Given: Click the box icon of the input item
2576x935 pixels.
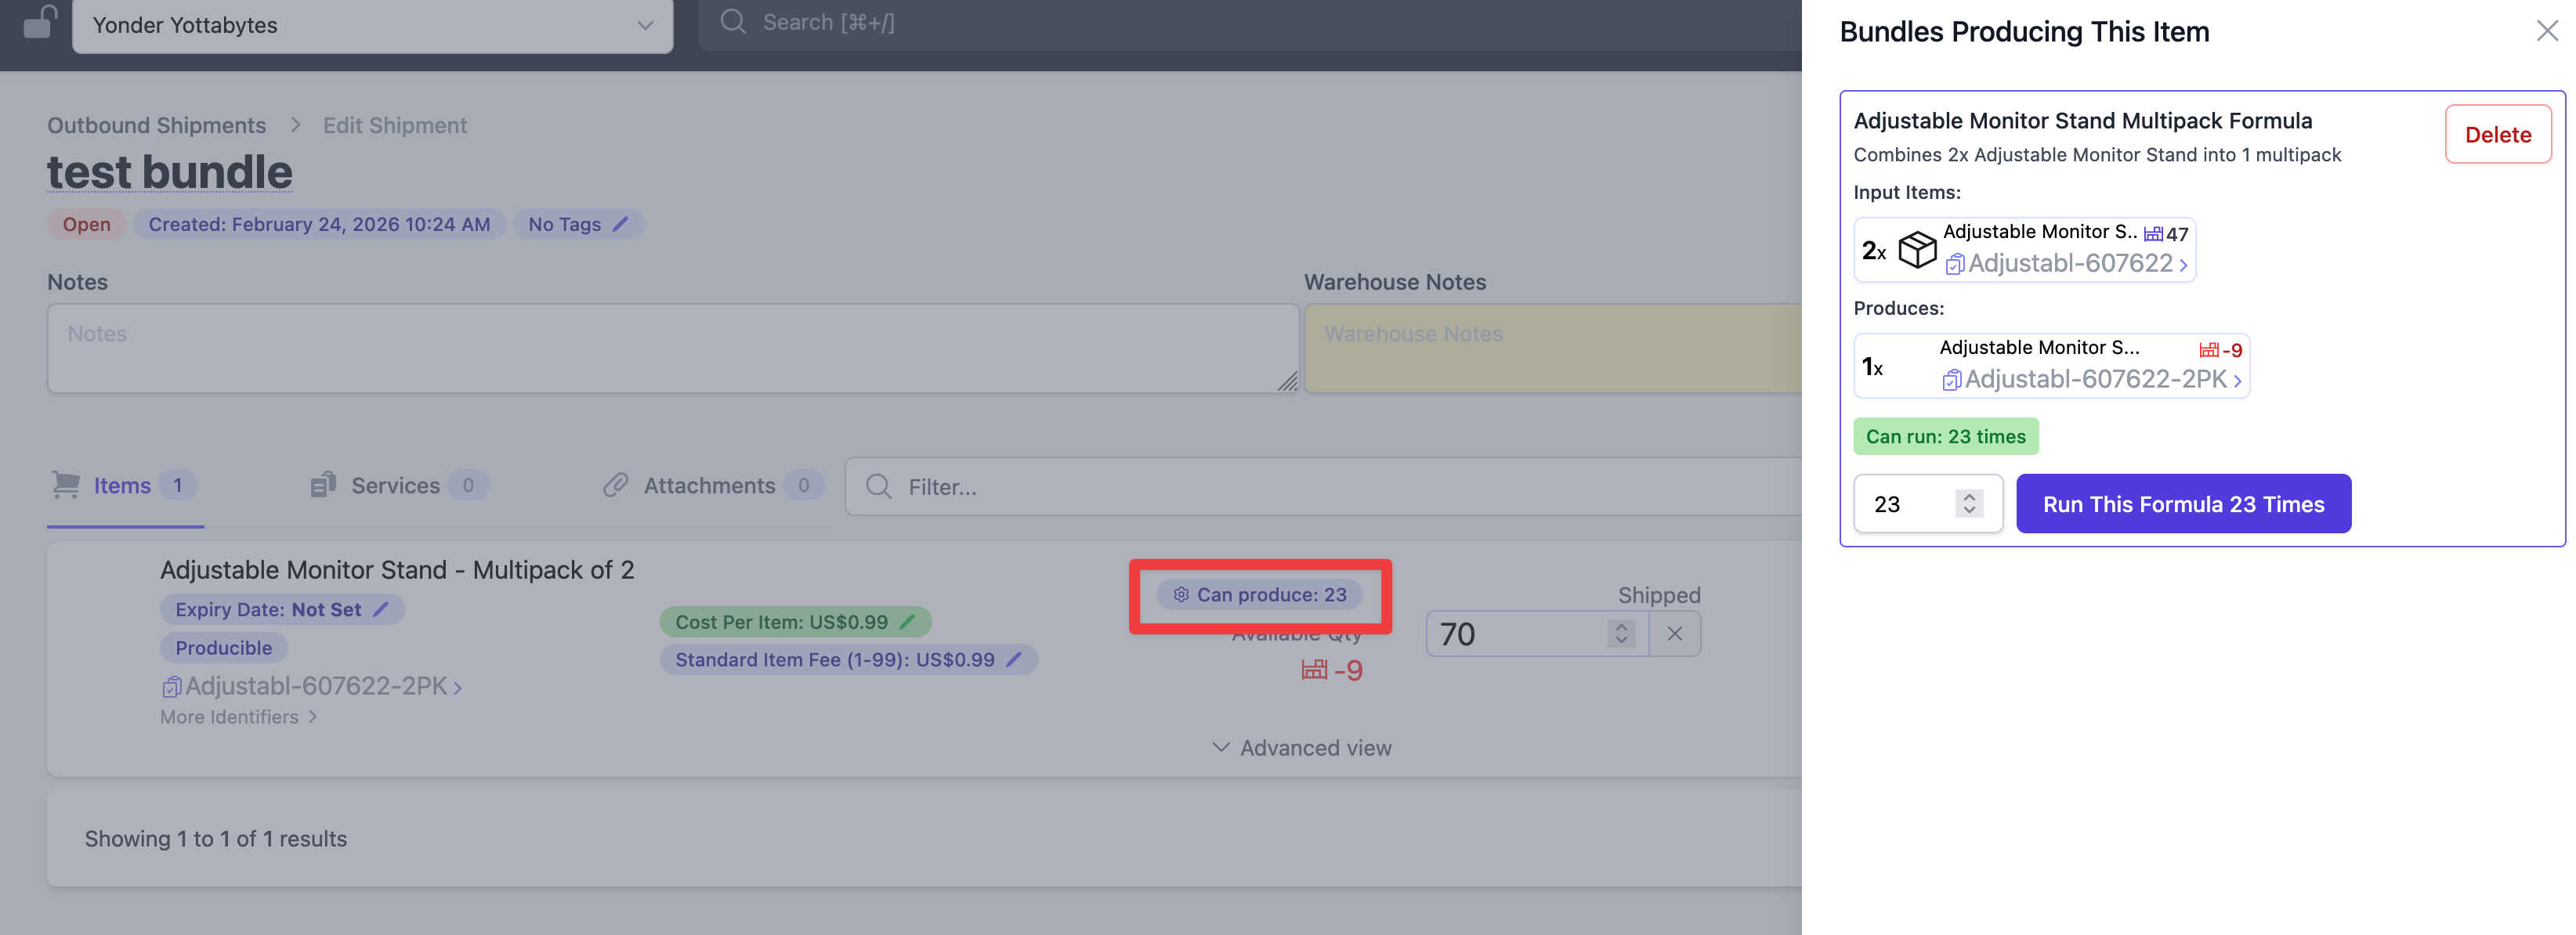Looking at the screenshot, I should click(1917, 249).
